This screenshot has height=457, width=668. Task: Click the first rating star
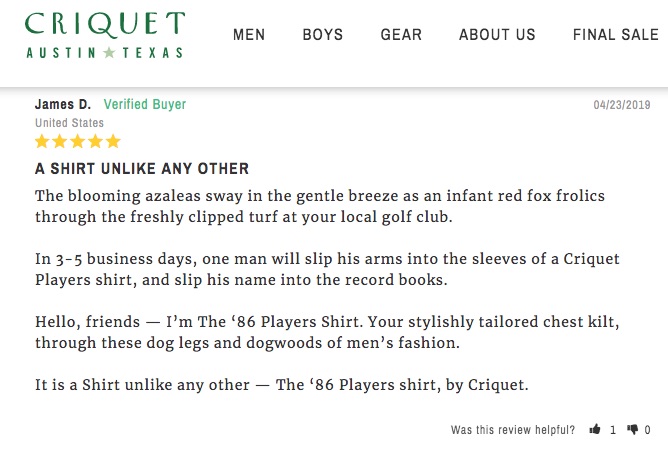[x=42, y=141]
